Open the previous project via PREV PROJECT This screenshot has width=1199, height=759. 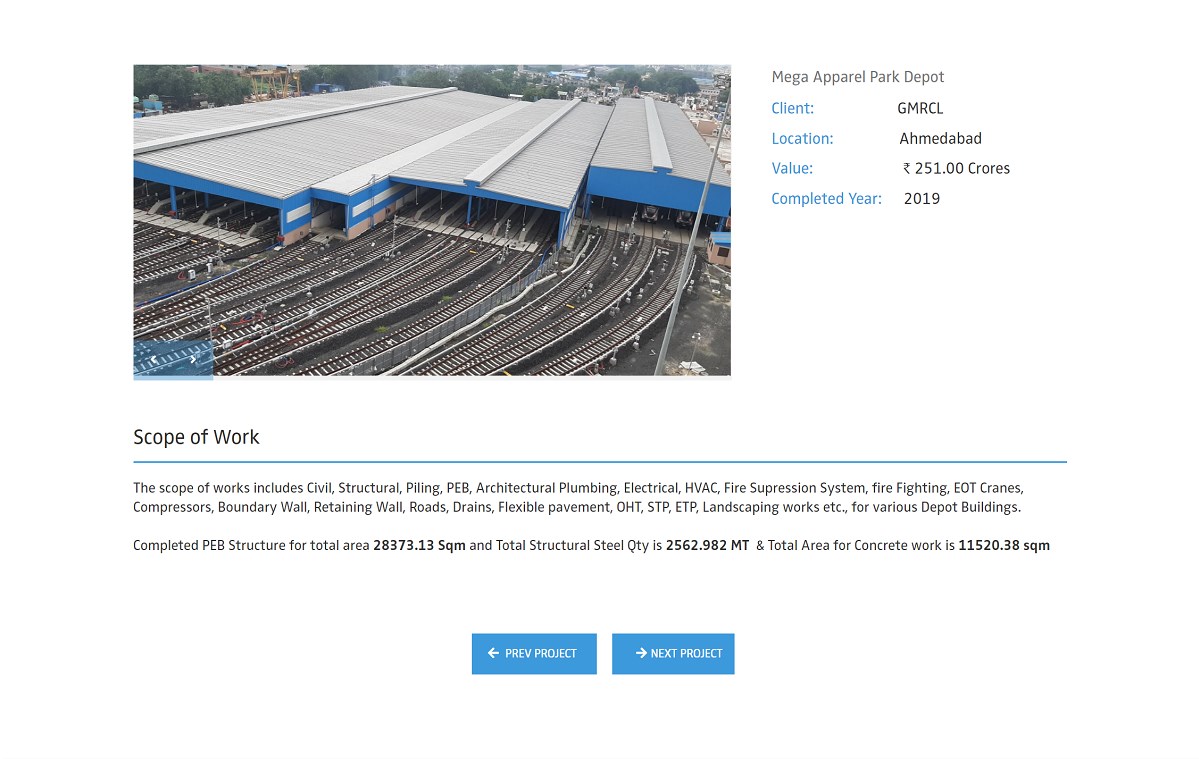point(533,653)
